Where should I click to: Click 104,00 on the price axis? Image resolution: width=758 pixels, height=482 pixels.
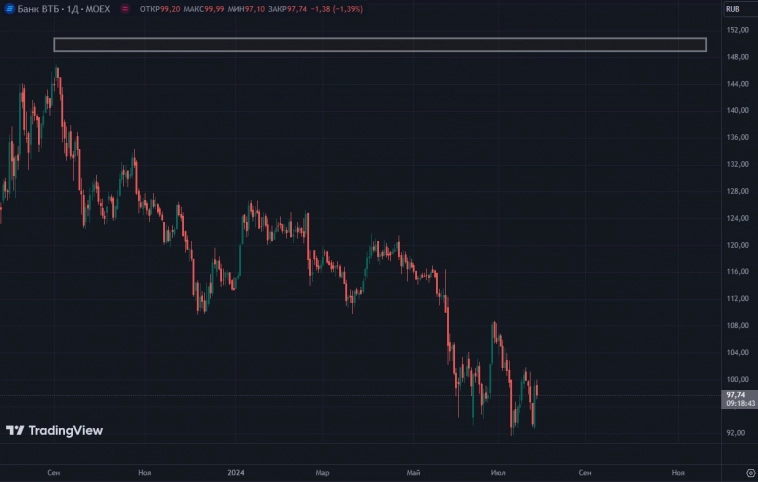[x=738, y=352]
